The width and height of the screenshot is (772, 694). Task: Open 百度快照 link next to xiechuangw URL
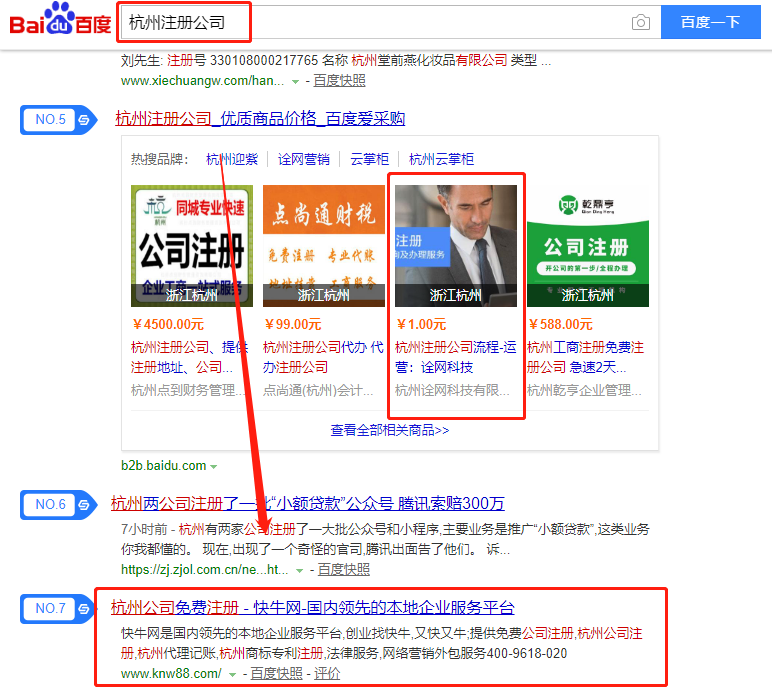339,81
